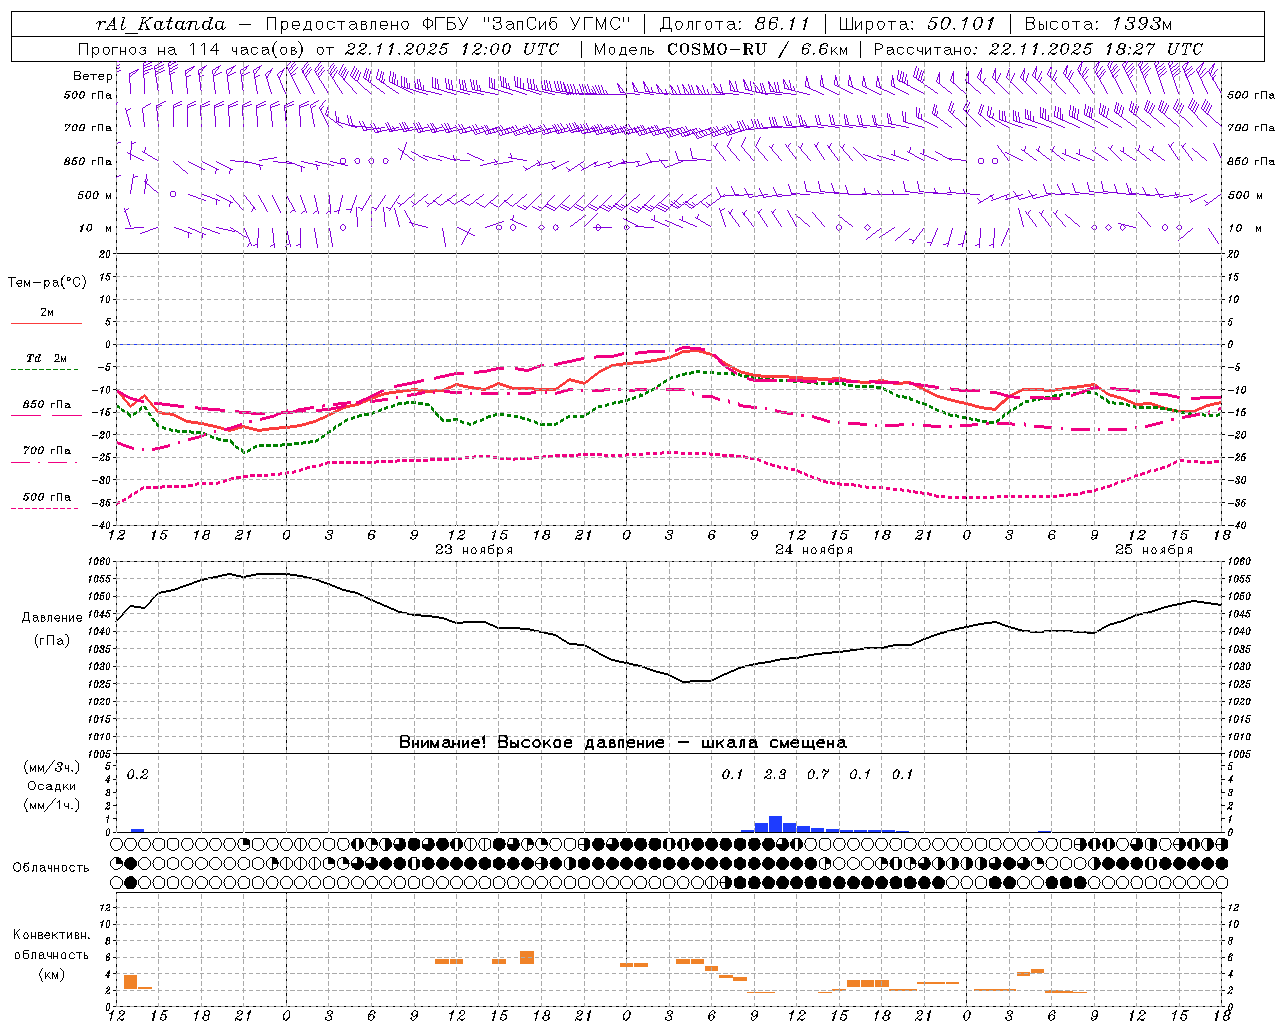
Task: Click the (мм/3ч.) unit label
Action: pos(52,768)
